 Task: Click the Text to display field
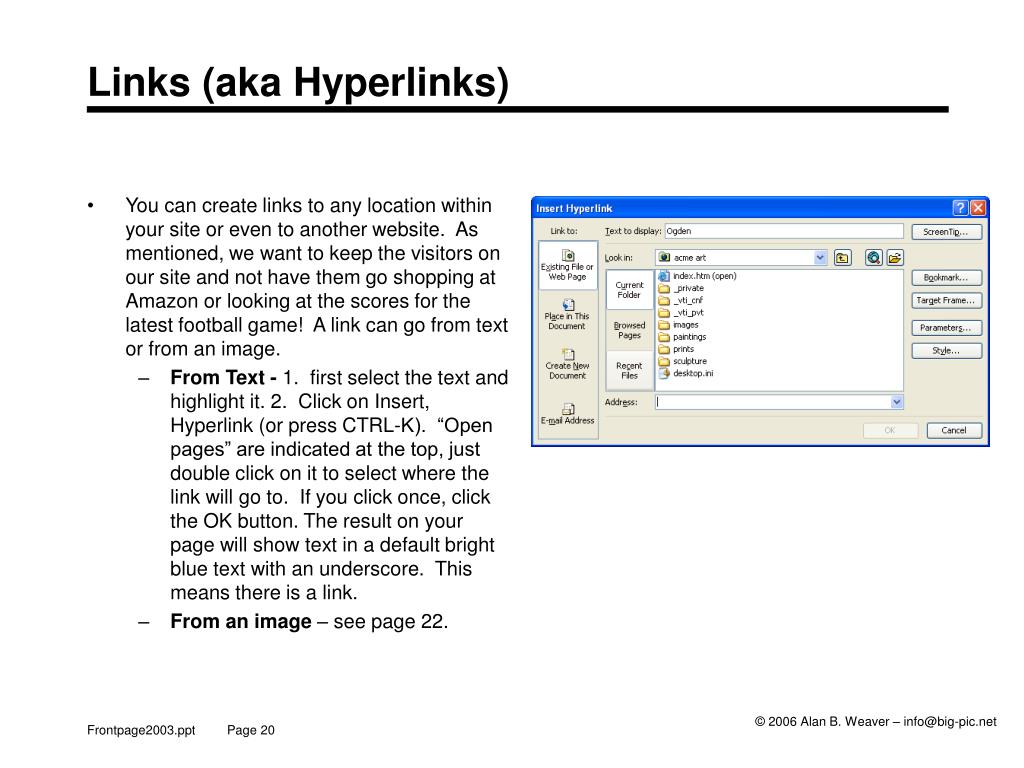(x=784, y=231)
